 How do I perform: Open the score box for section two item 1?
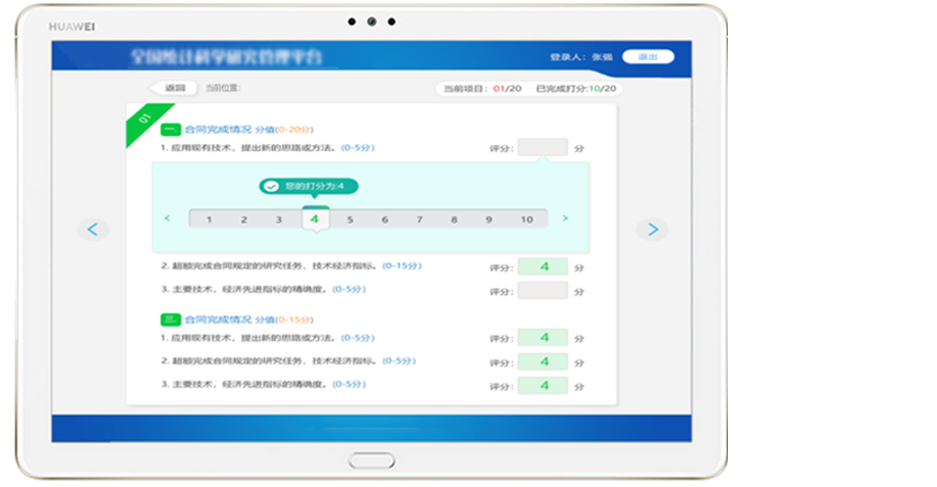pos(543,338)
